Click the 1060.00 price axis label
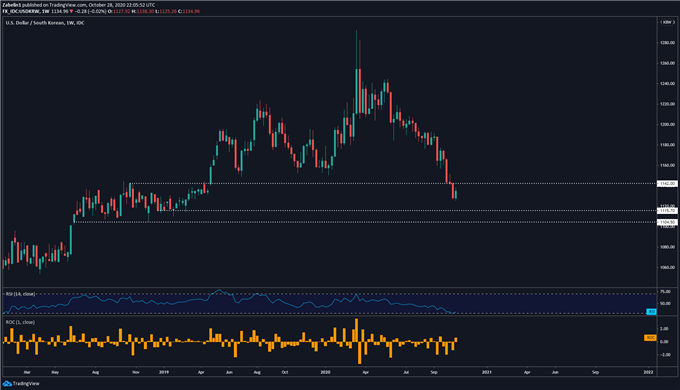680x390 pixels. point(667,267)
